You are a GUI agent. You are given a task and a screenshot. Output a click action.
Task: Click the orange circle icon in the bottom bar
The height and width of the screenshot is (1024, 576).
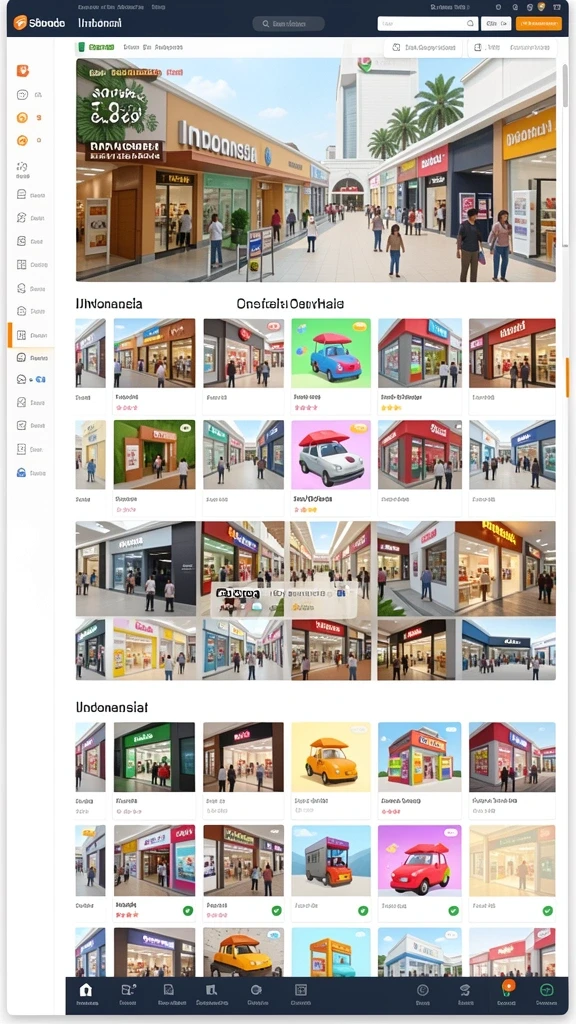[508, 986]
